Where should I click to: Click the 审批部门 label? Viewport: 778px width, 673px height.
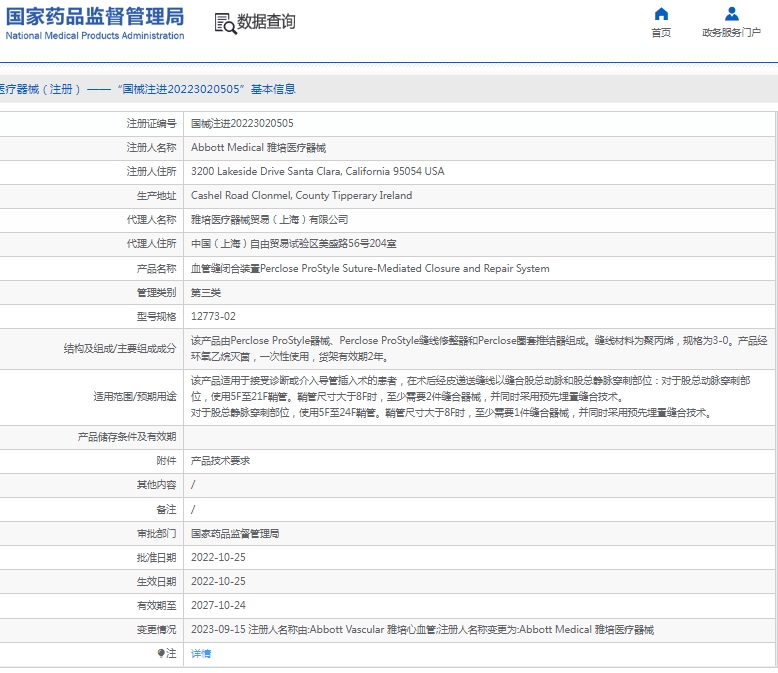156,534
